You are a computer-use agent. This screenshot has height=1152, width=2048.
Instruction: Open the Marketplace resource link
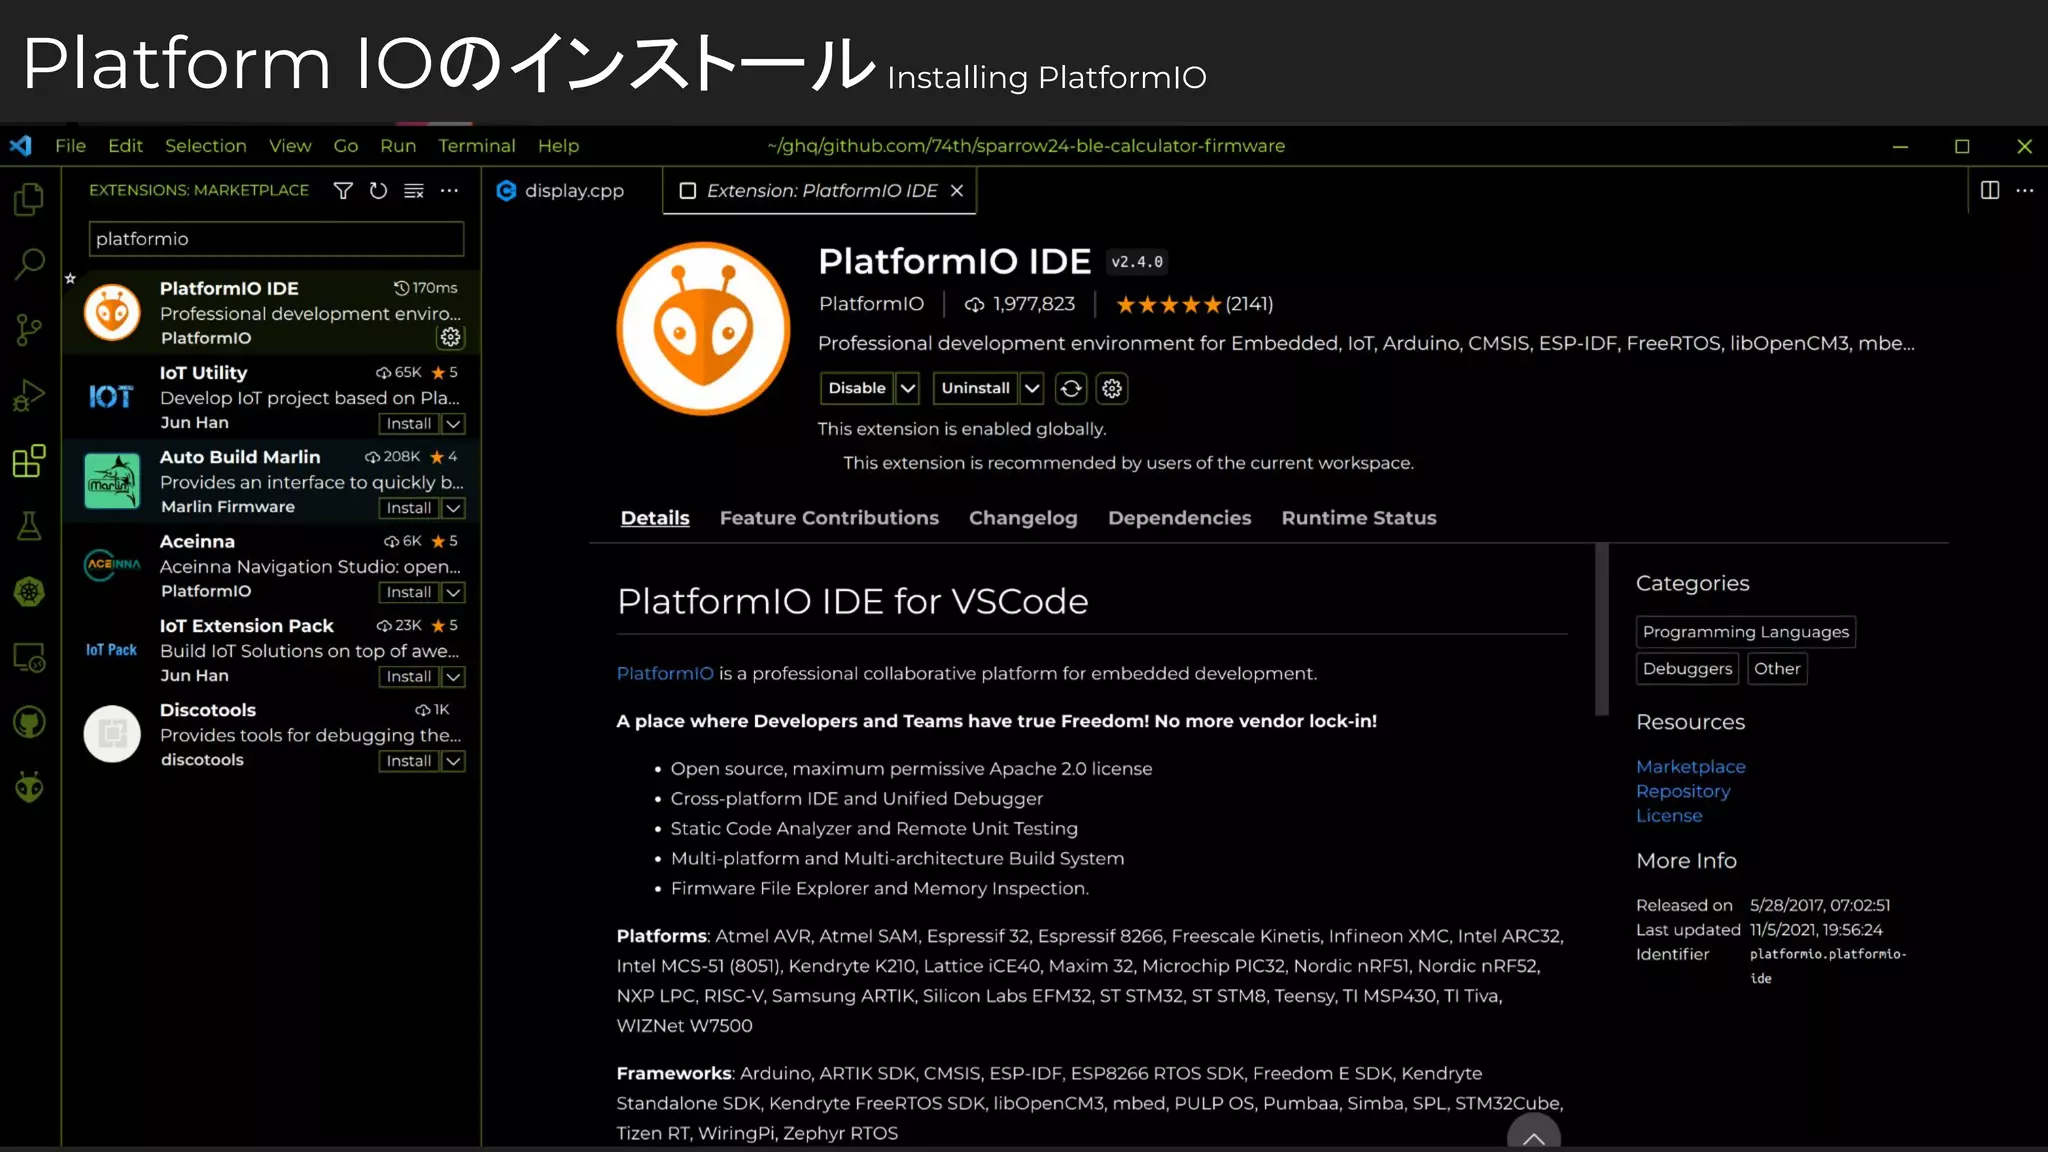point(1690,767)
